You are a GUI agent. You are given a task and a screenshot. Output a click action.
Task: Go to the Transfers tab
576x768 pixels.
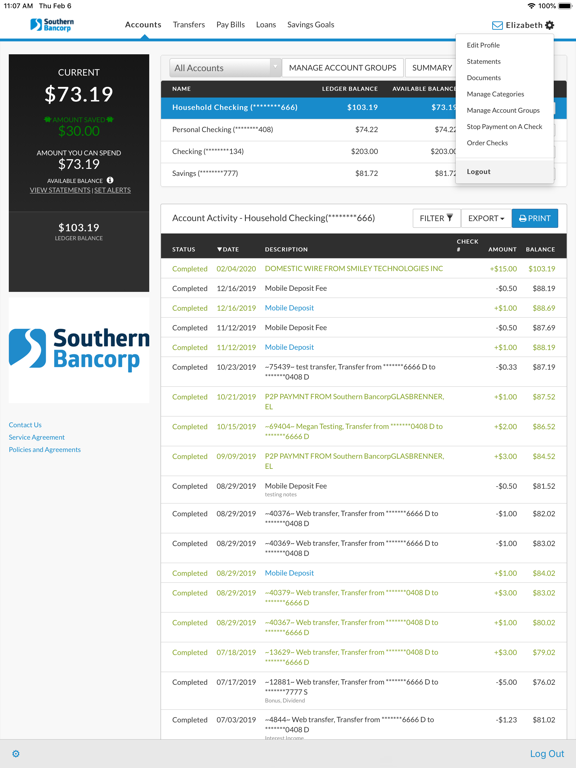(189, 24)
